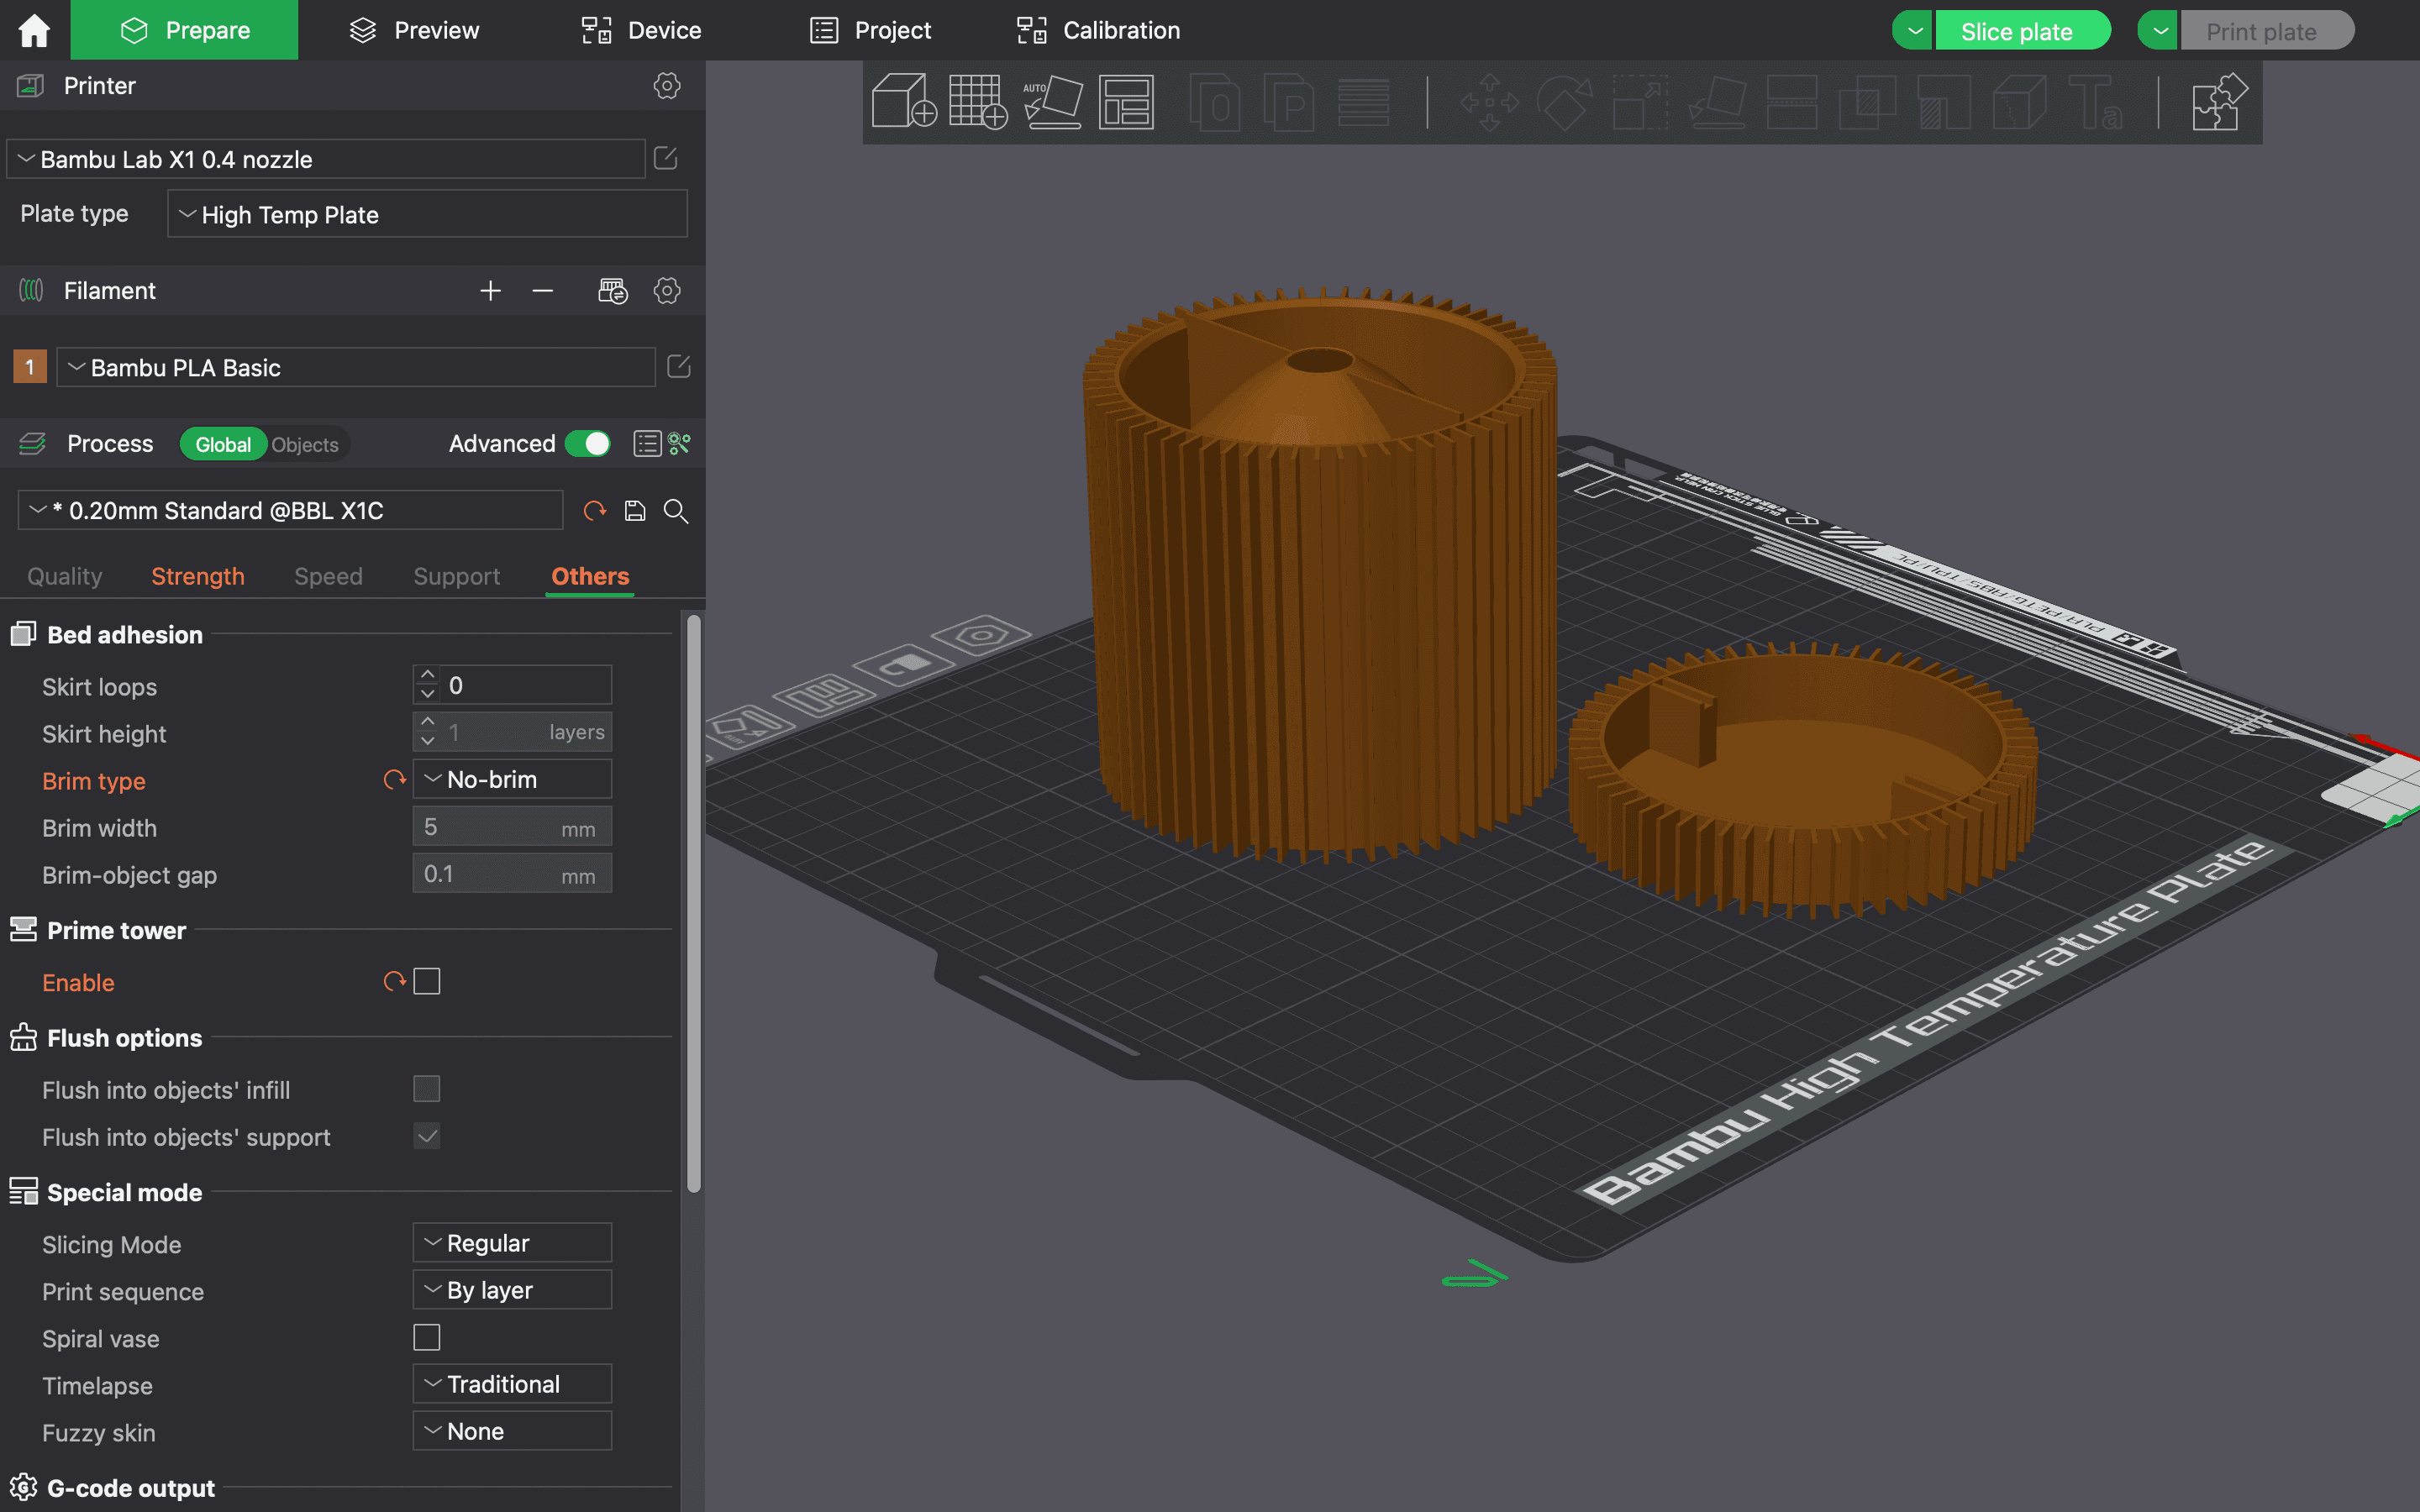Image resolution: width=2420 pixels, height=1512 pixels.
Task: Open Print plate options arrow
Action: pos(2159,30)
